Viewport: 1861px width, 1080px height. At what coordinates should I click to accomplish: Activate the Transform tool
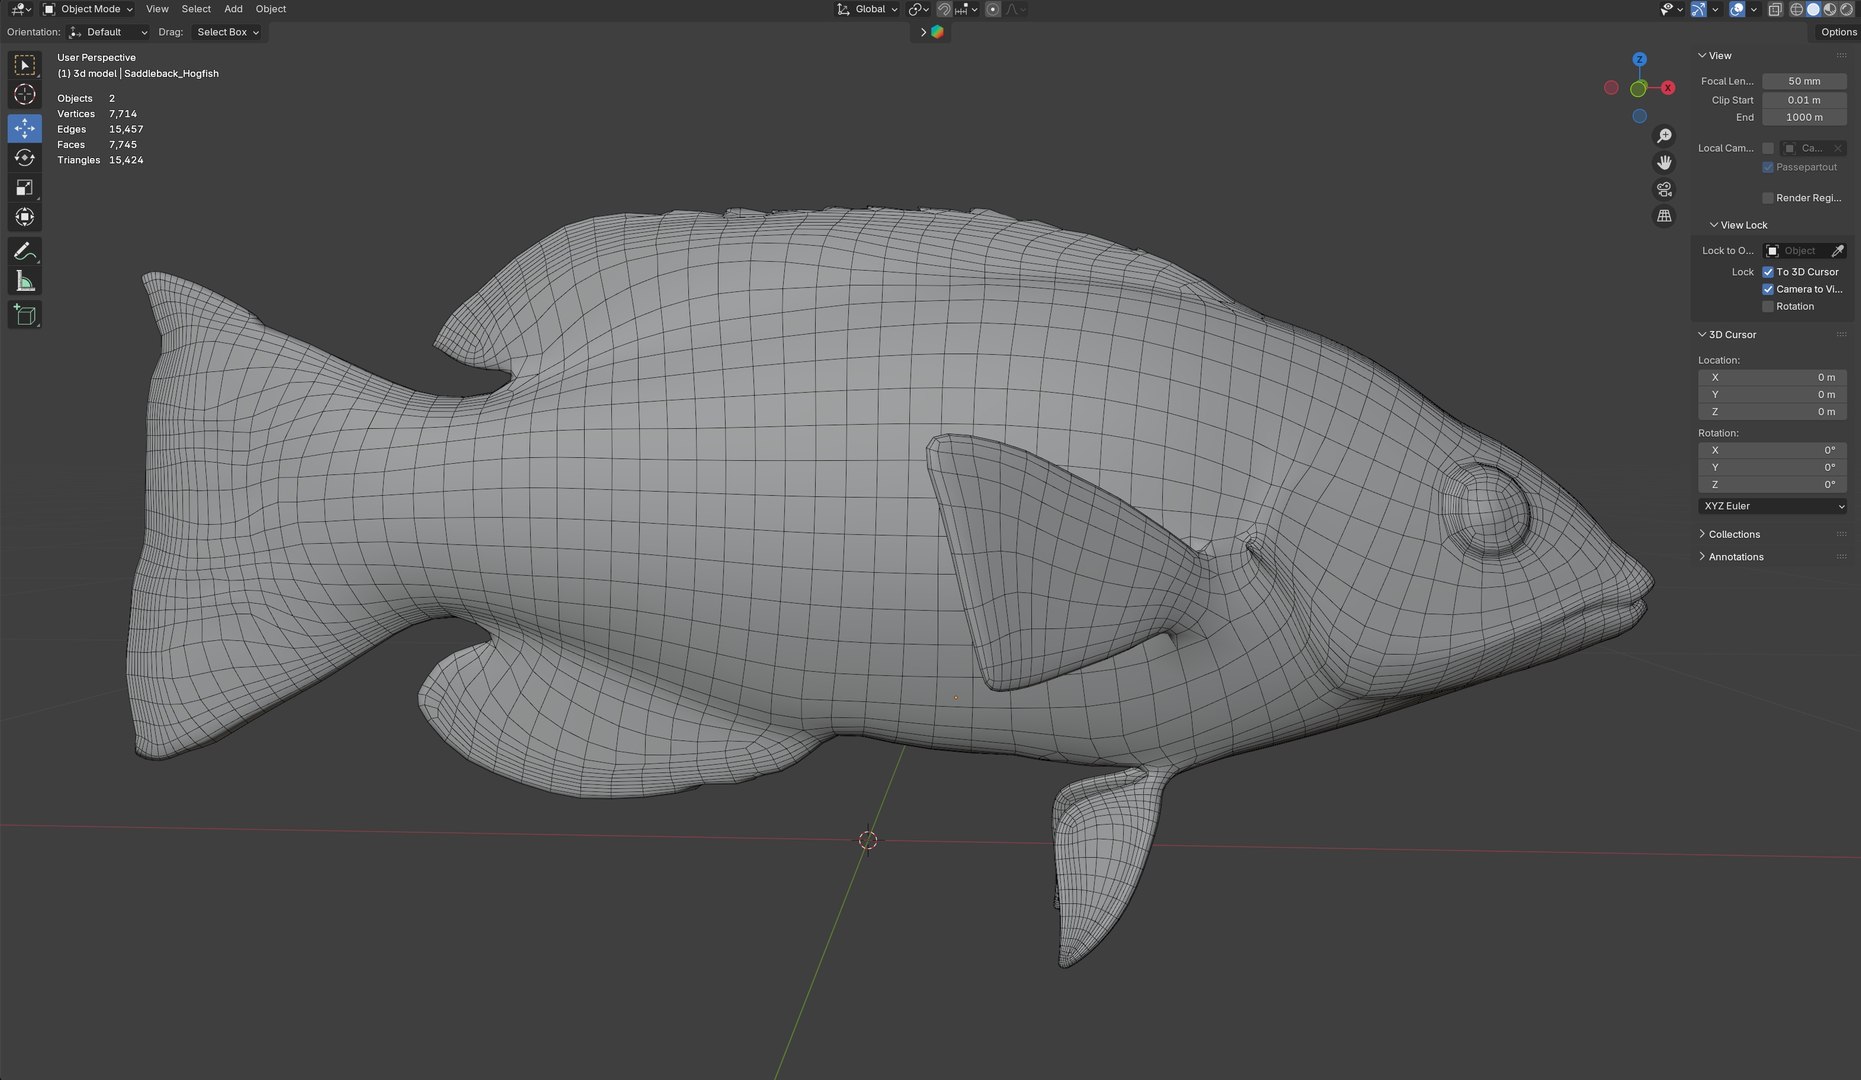25,217
